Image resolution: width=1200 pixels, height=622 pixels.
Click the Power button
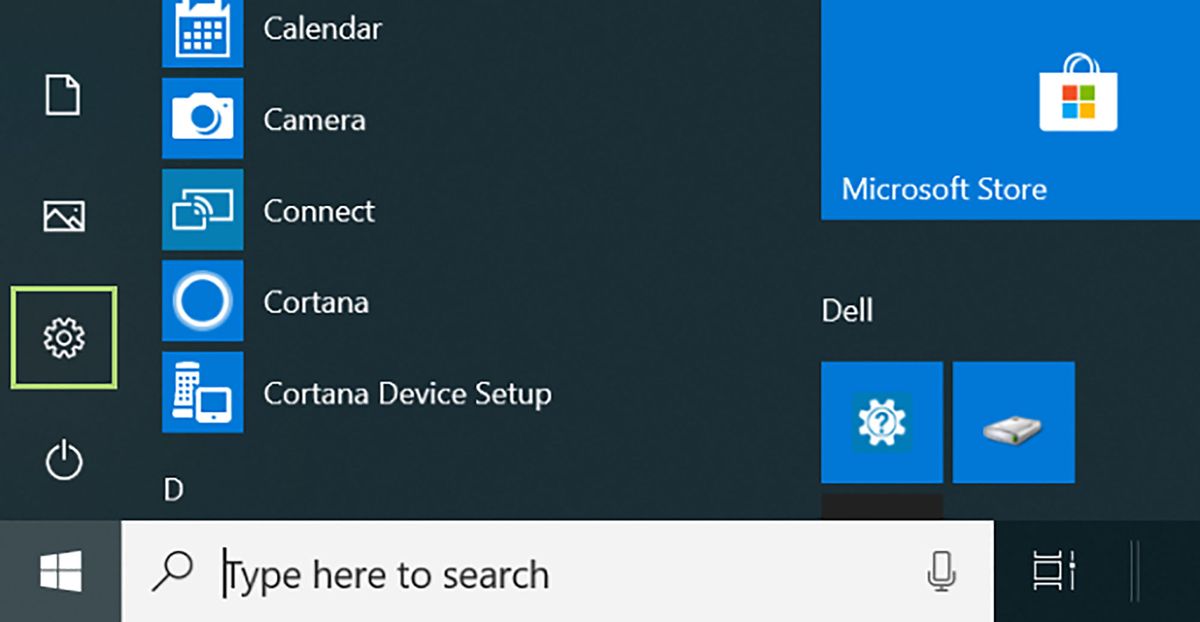click(63, 461)
